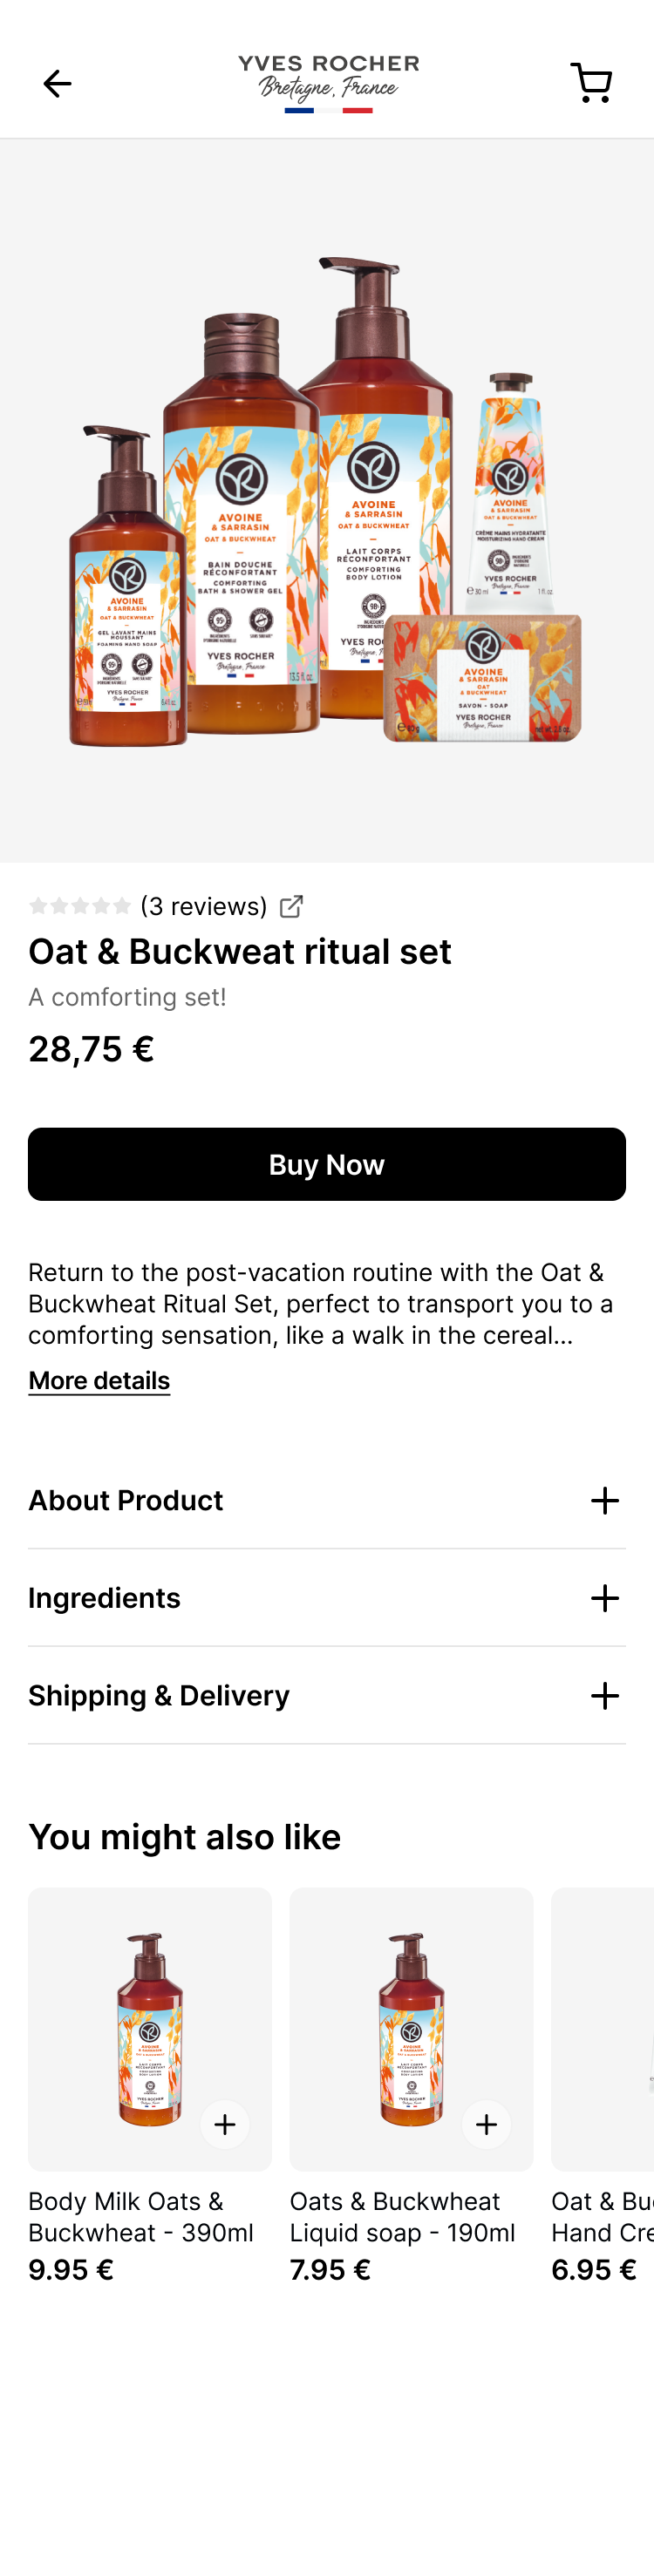654x2576 pixels.
Task: Expand the Shipping & Delivery section
Action: (x=327, y=1695)
